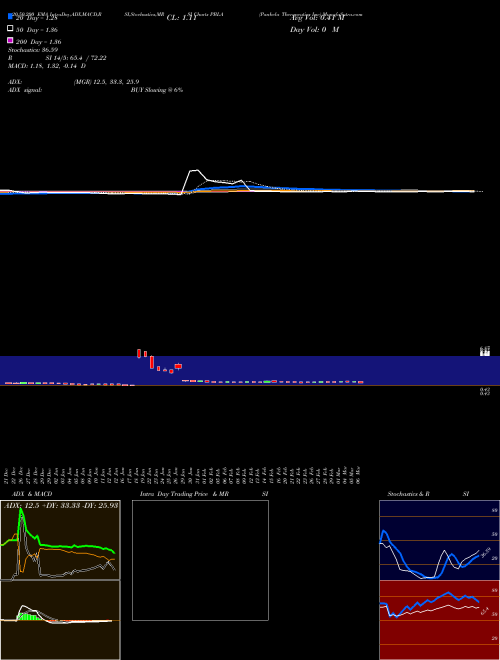Click the 'Stochastics: 36.59' reading
Viewport: 500px width, 660px height.
click(x=33, y=50)
